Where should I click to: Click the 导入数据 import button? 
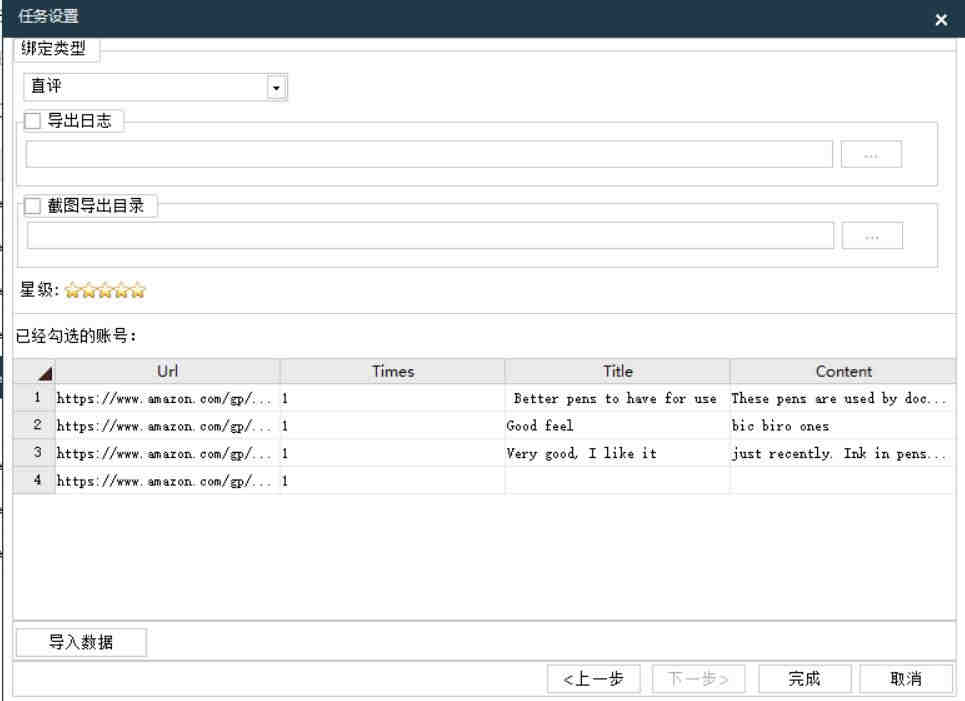(81, 643)
